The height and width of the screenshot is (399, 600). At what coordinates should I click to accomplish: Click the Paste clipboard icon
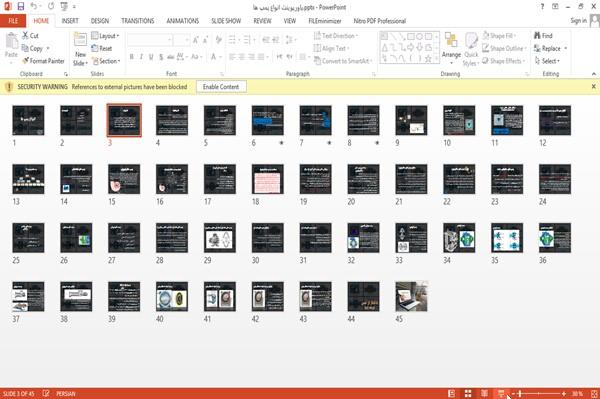pos(11,41)
